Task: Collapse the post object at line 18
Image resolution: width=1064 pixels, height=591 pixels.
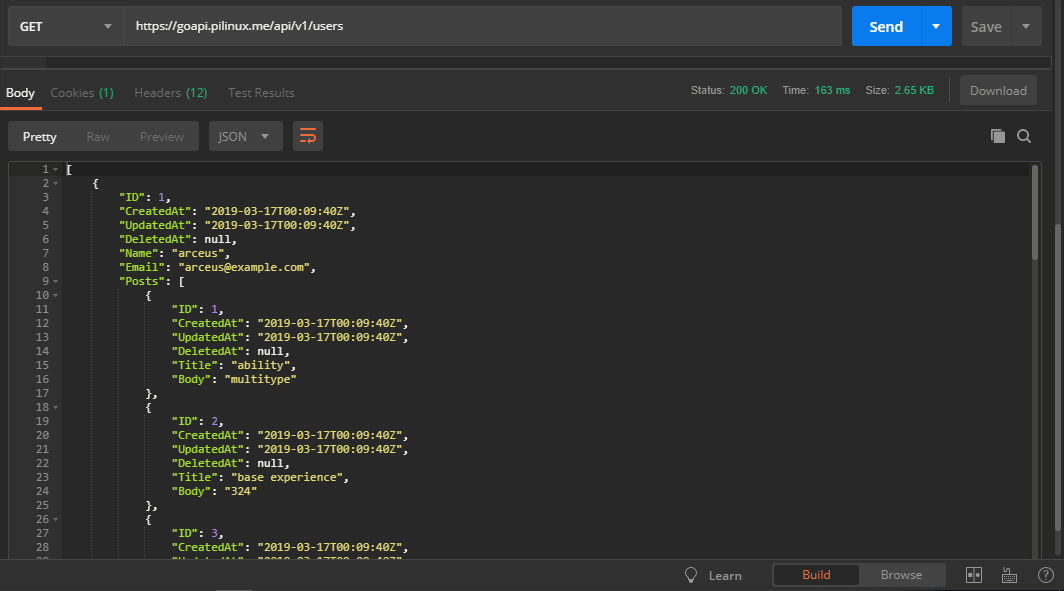Action: click(x=56, y=408)
